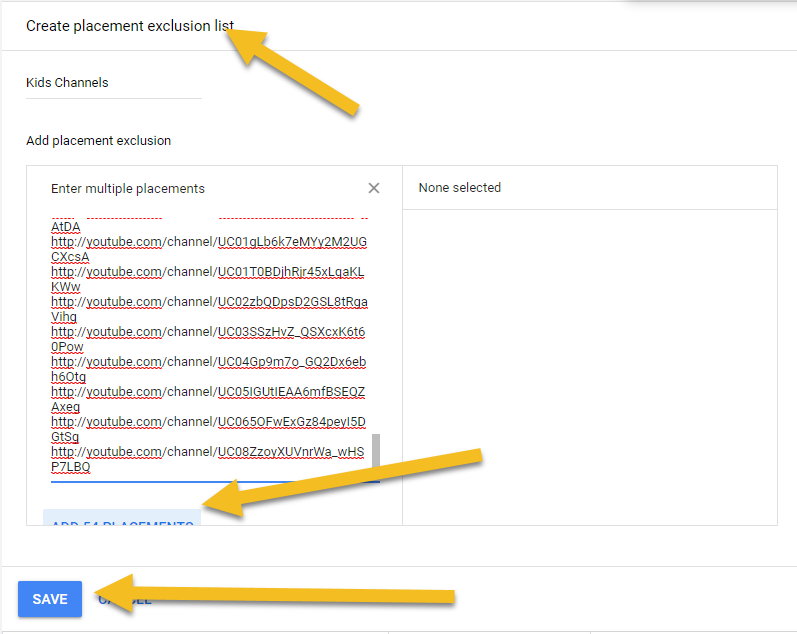Click the Add placement exclusion label

98,141
